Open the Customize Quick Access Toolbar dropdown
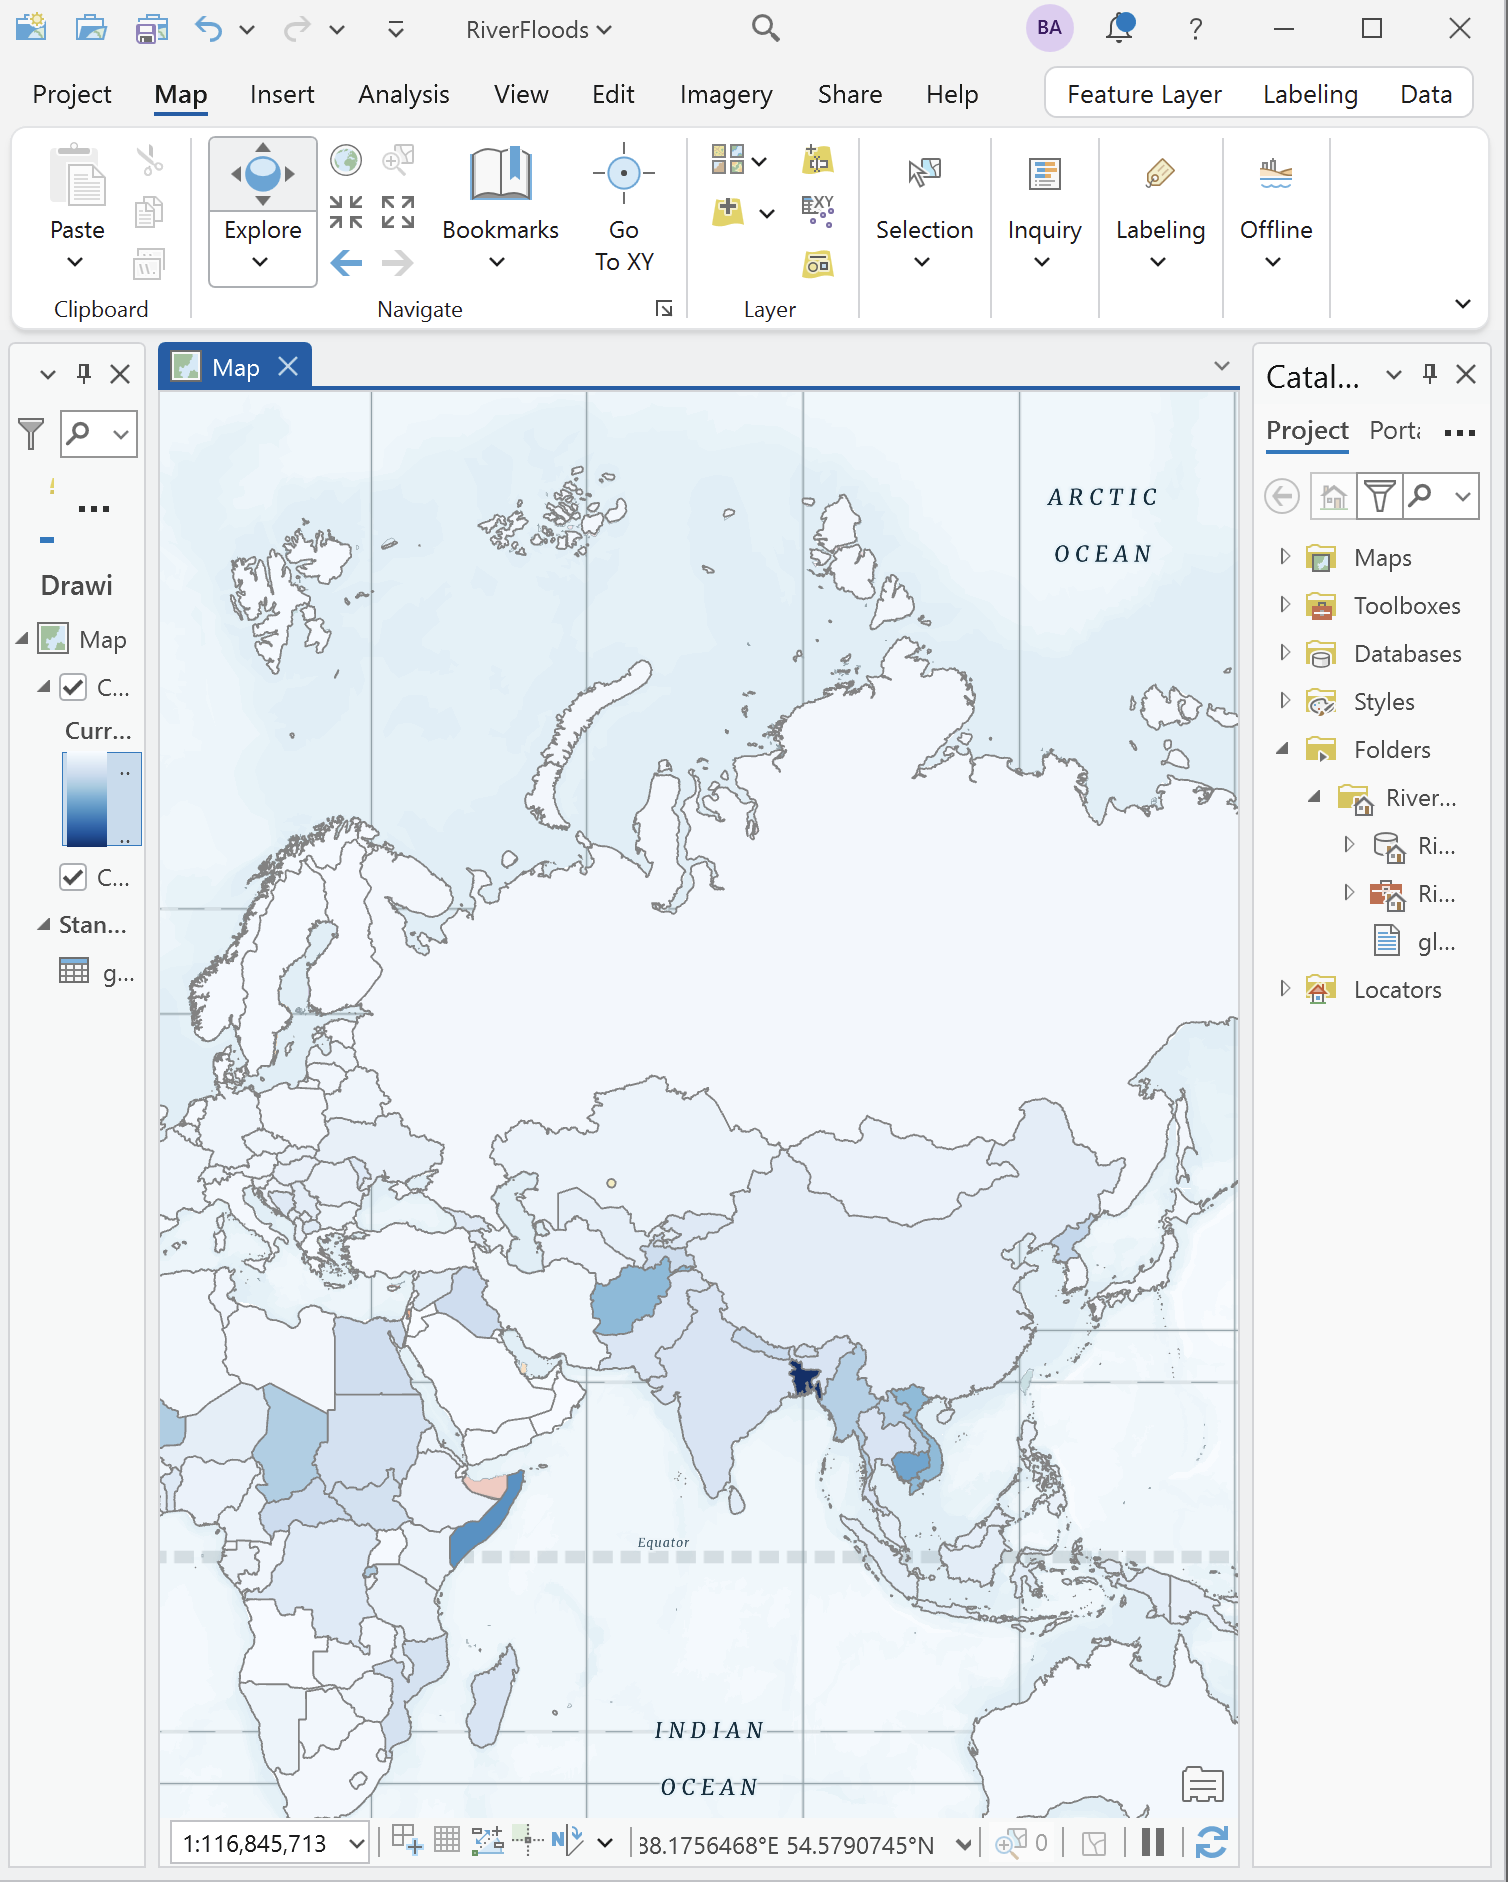Image resolution: width=1508 pixels, height=1882 pixels. point(396,29)
